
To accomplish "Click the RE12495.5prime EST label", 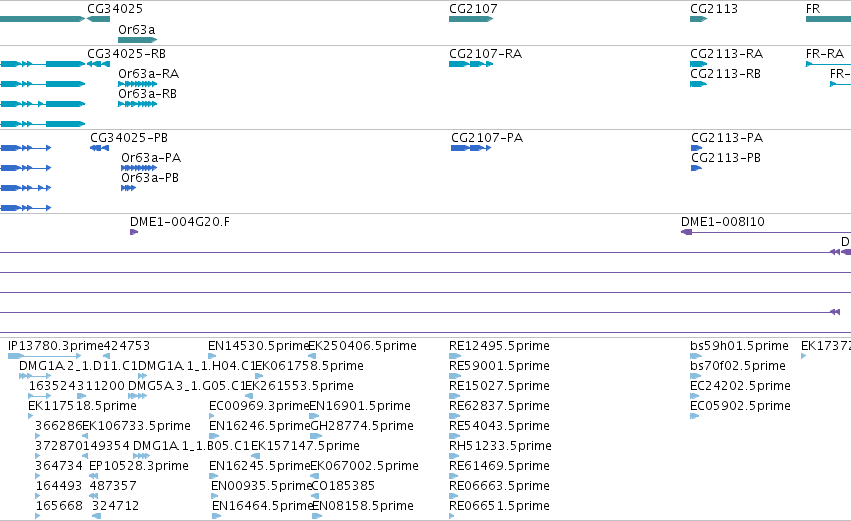I will [x=499, y=346].
